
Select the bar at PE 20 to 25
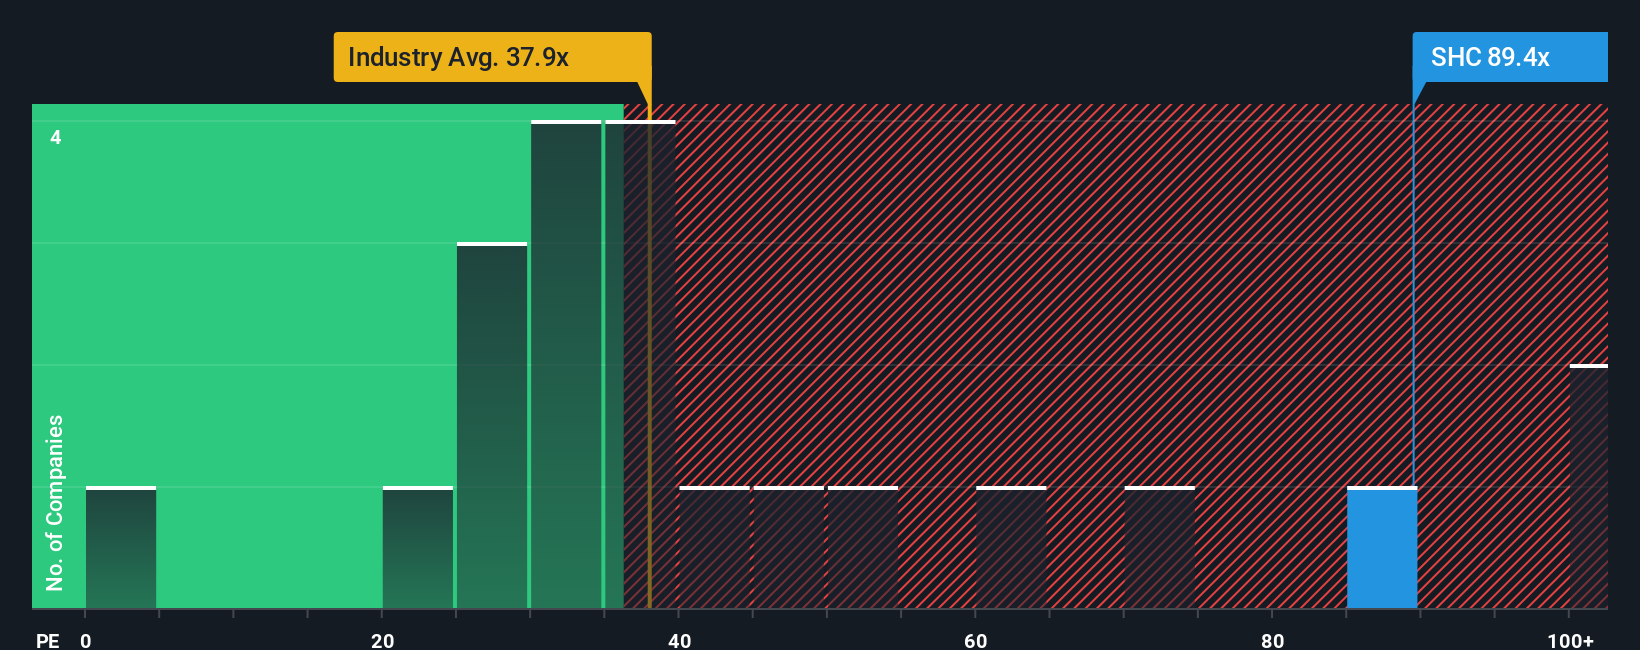coord(418,548)
